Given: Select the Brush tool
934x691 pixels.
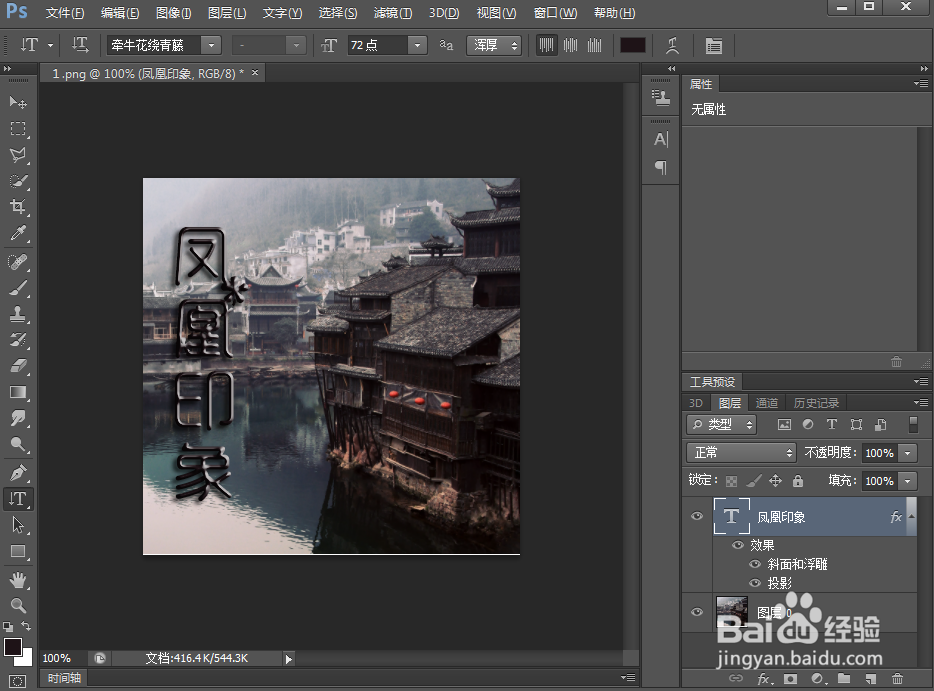Looking at the screenshot, I should point(18,288).
